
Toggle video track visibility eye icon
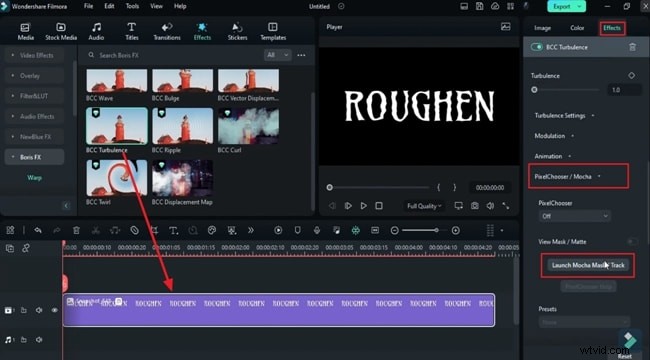[x=54, y=310]
